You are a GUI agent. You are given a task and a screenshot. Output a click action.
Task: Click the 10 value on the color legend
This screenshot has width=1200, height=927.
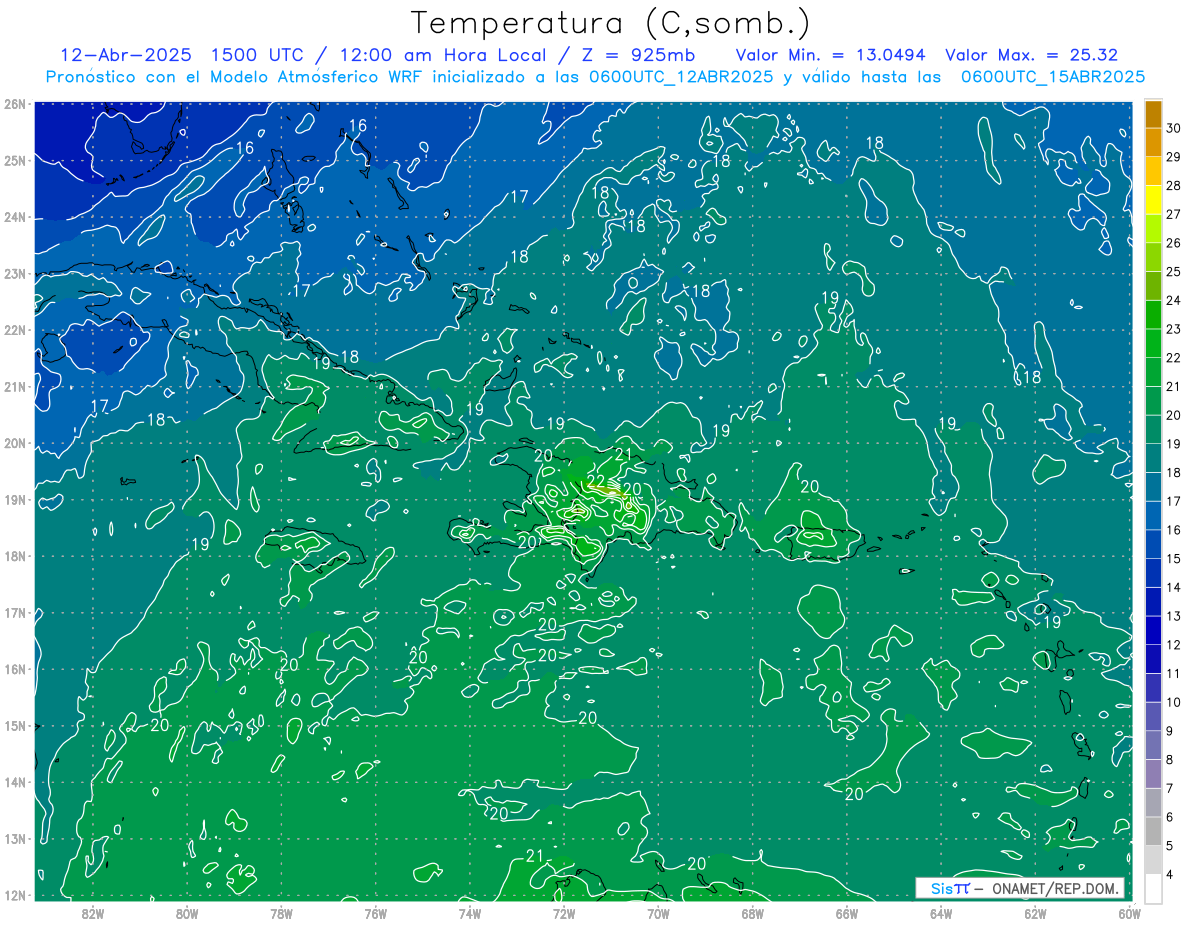coord(1173,702)
